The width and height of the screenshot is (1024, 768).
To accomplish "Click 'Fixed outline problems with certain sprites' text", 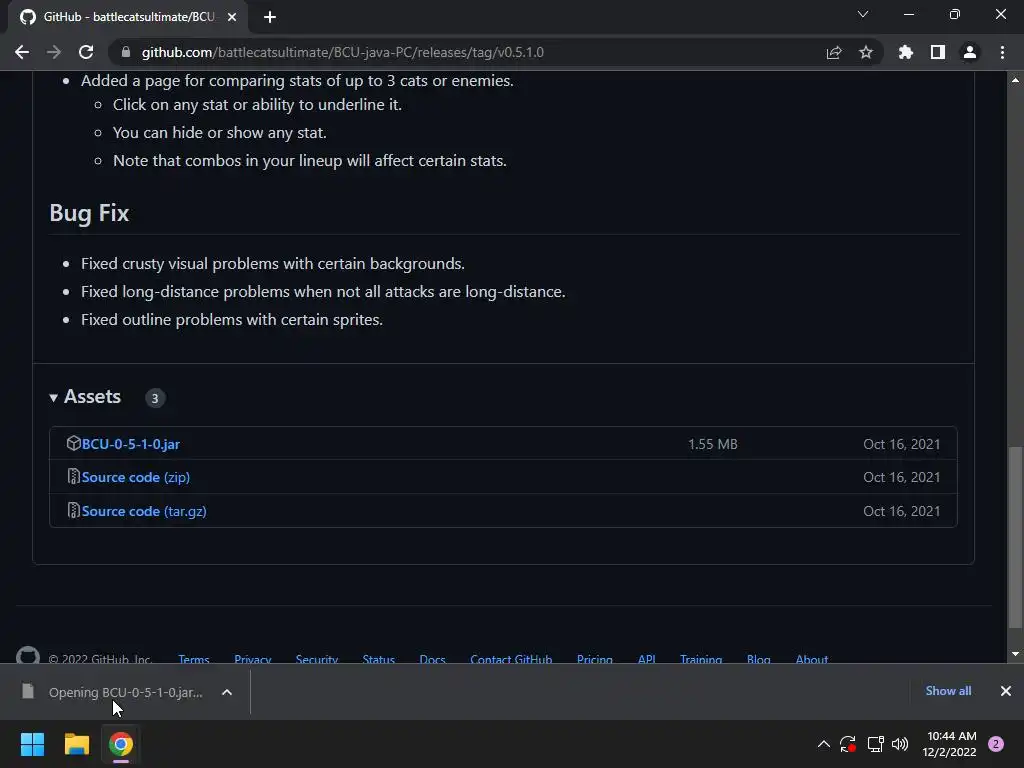I will coord(232,320).
